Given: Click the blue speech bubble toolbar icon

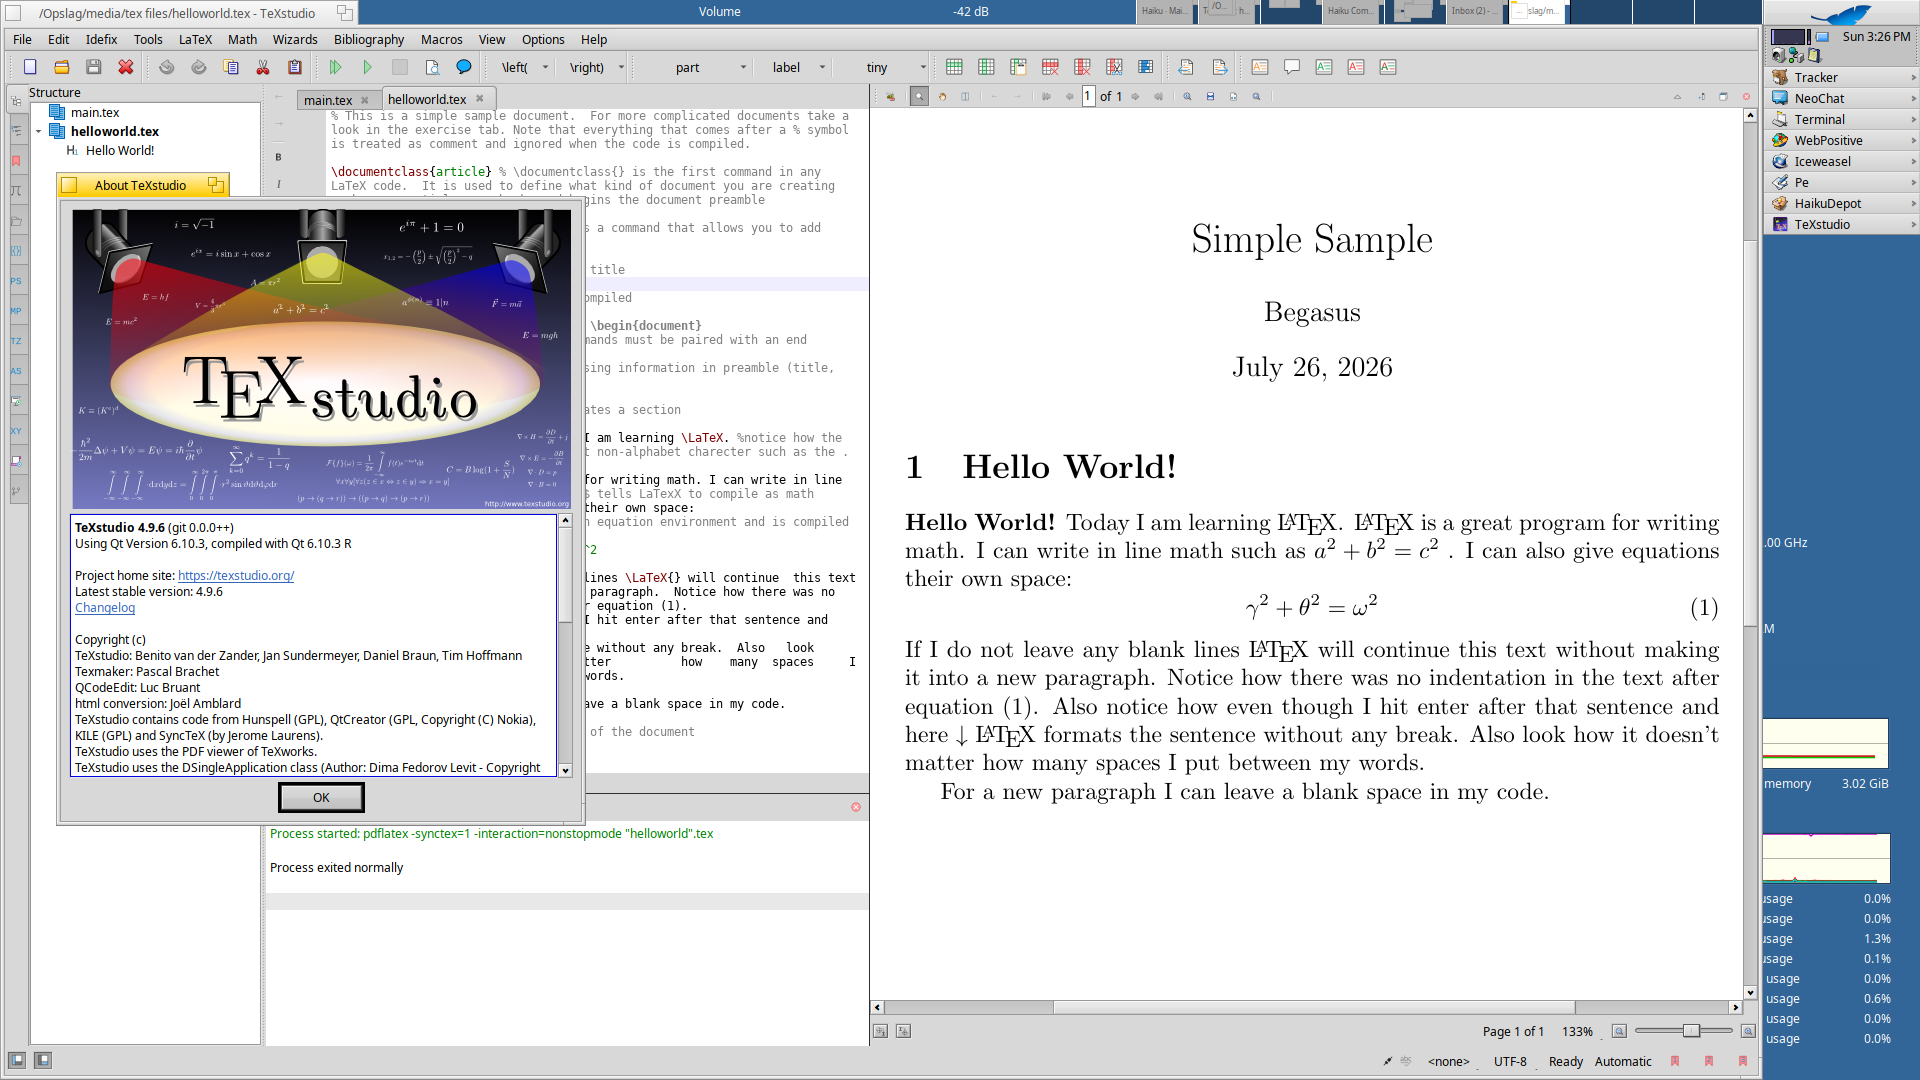Looking at the screenshot, I should click(464, 67).
